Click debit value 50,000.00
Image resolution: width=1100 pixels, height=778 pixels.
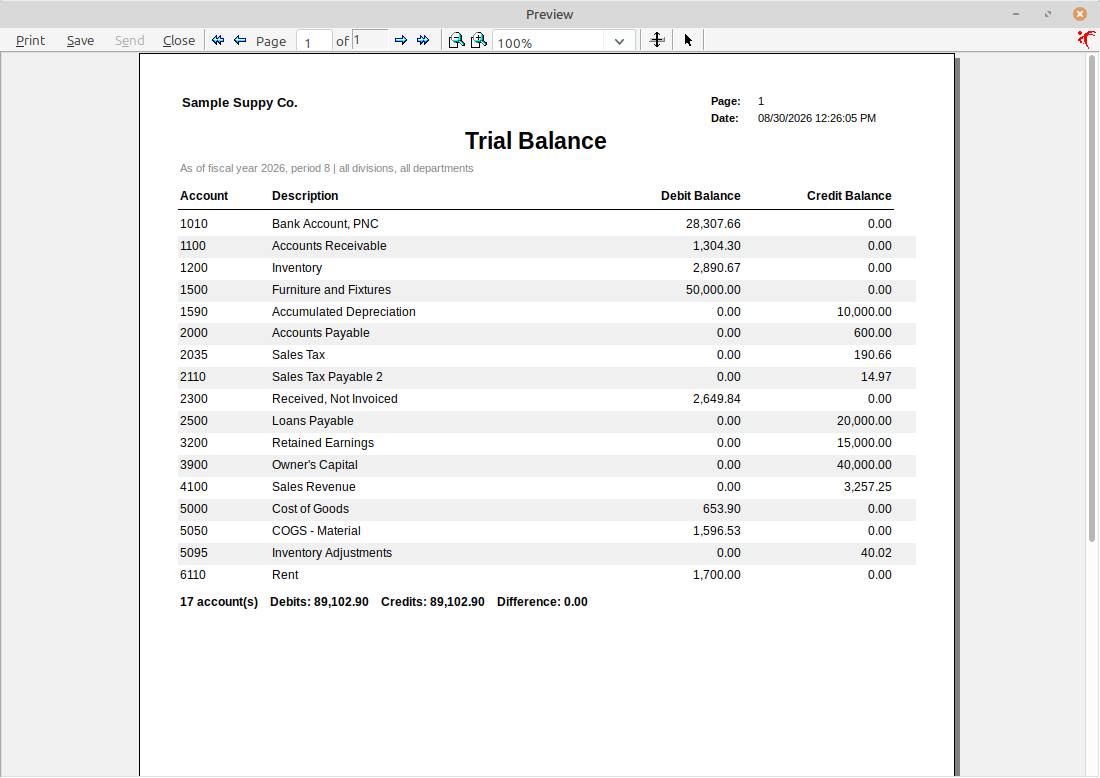[713, 290]
